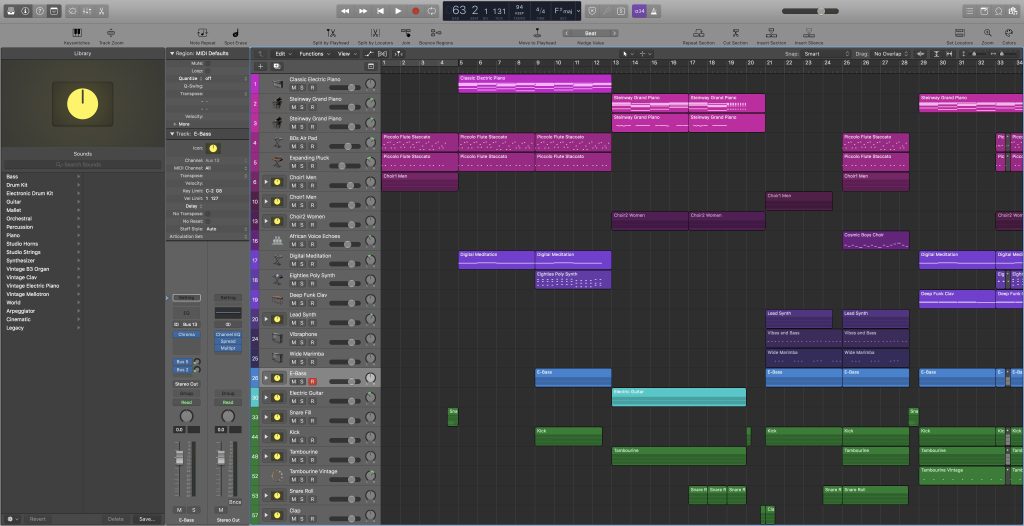
Task: Open the Drag No Overlap dropdown
Action: click(892, 54)
